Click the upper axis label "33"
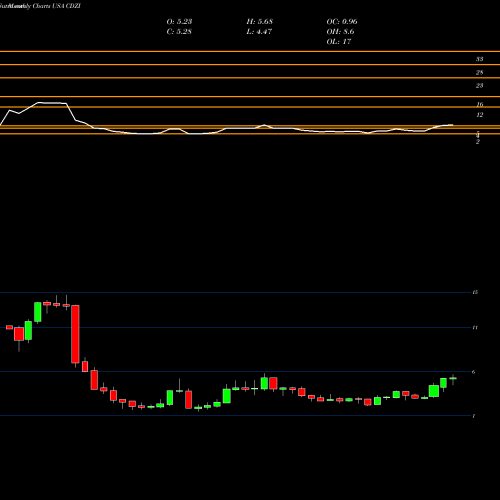500x500 pixels. pos(479,59)
